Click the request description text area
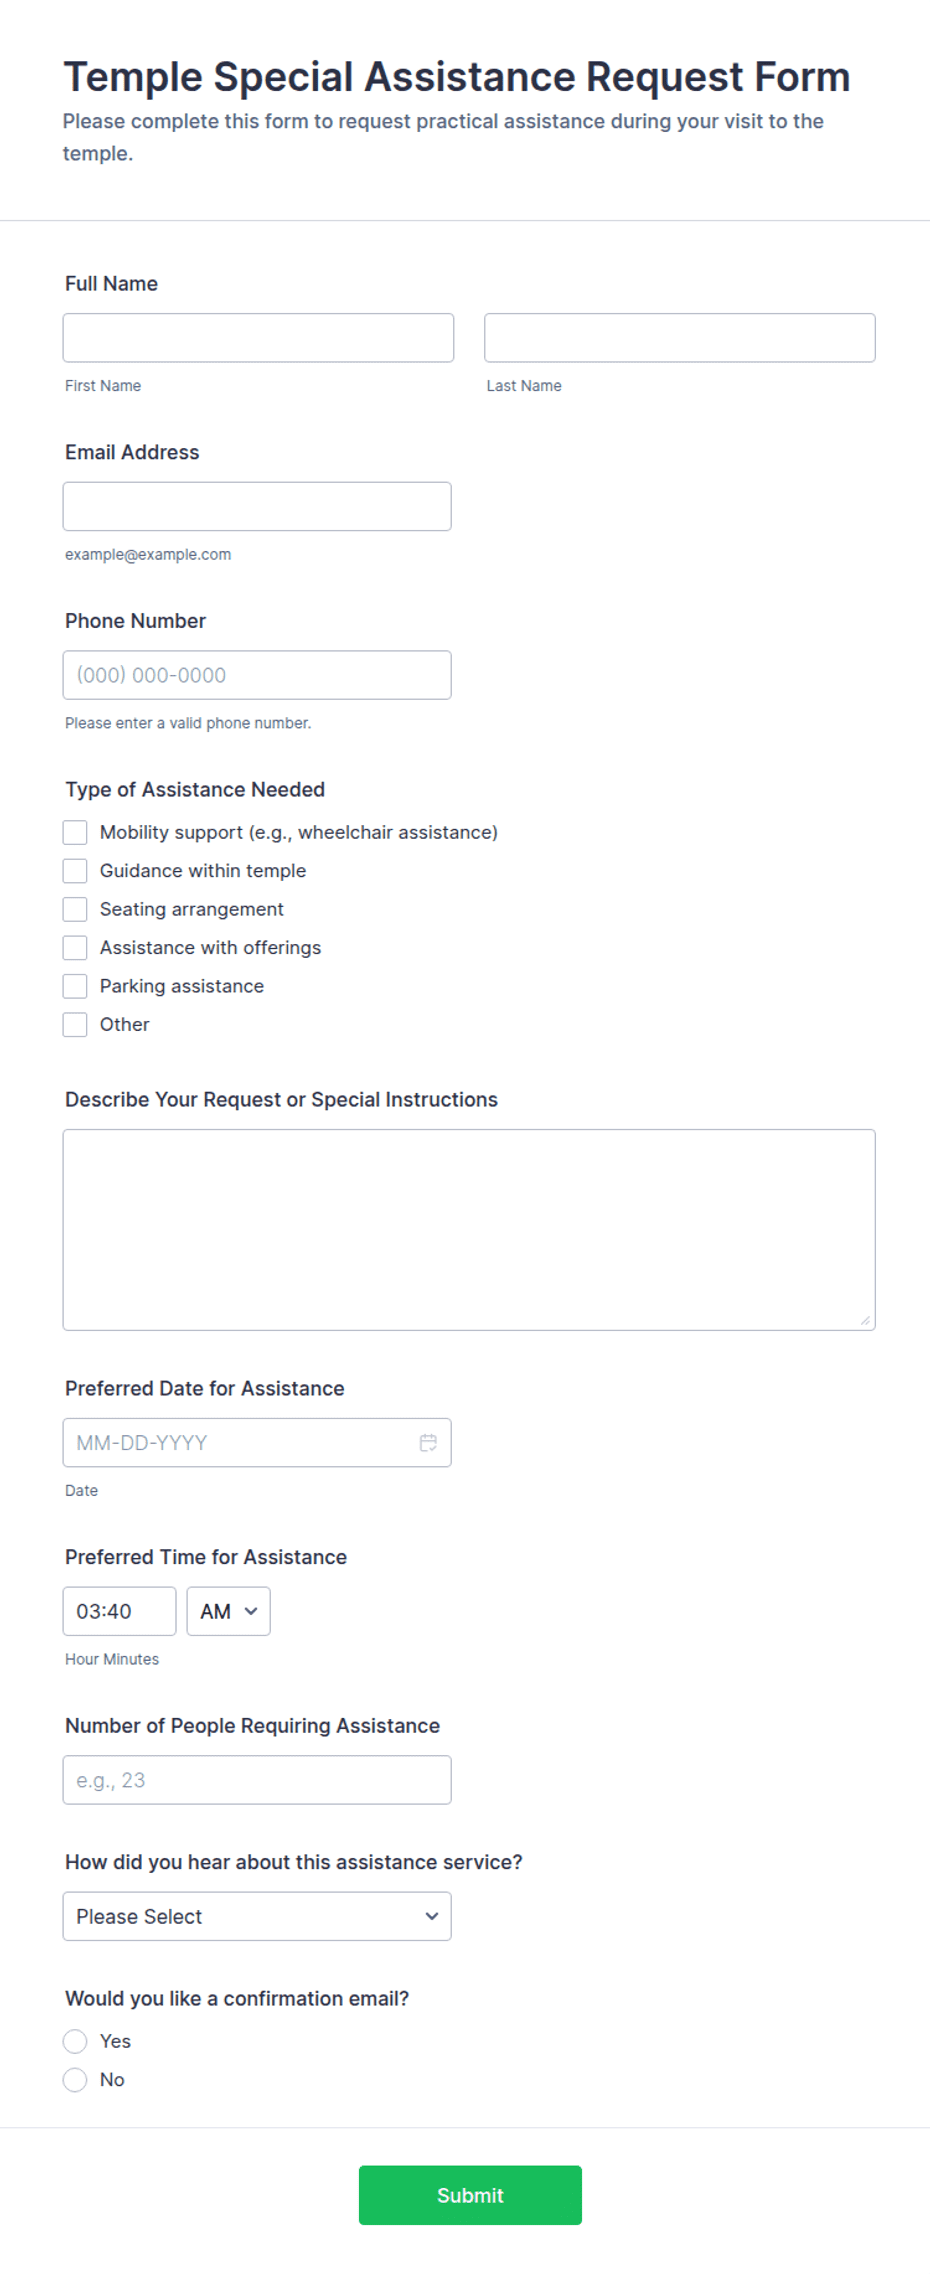The height and width of the screenshot is (2274, 930). tap(469, 1230)
